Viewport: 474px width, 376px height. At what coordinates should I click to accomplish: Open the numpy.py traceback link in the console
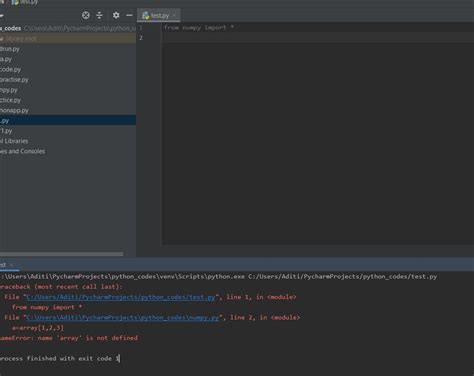(x=123, y=317)
